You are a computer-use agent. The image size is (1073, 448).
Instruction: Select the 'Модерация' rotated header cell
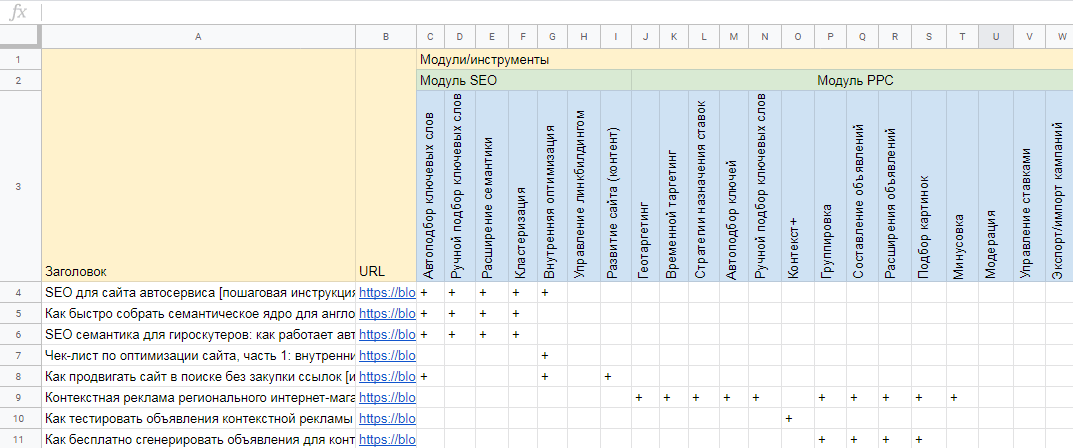pyautogui.click(x=996, y=186)
